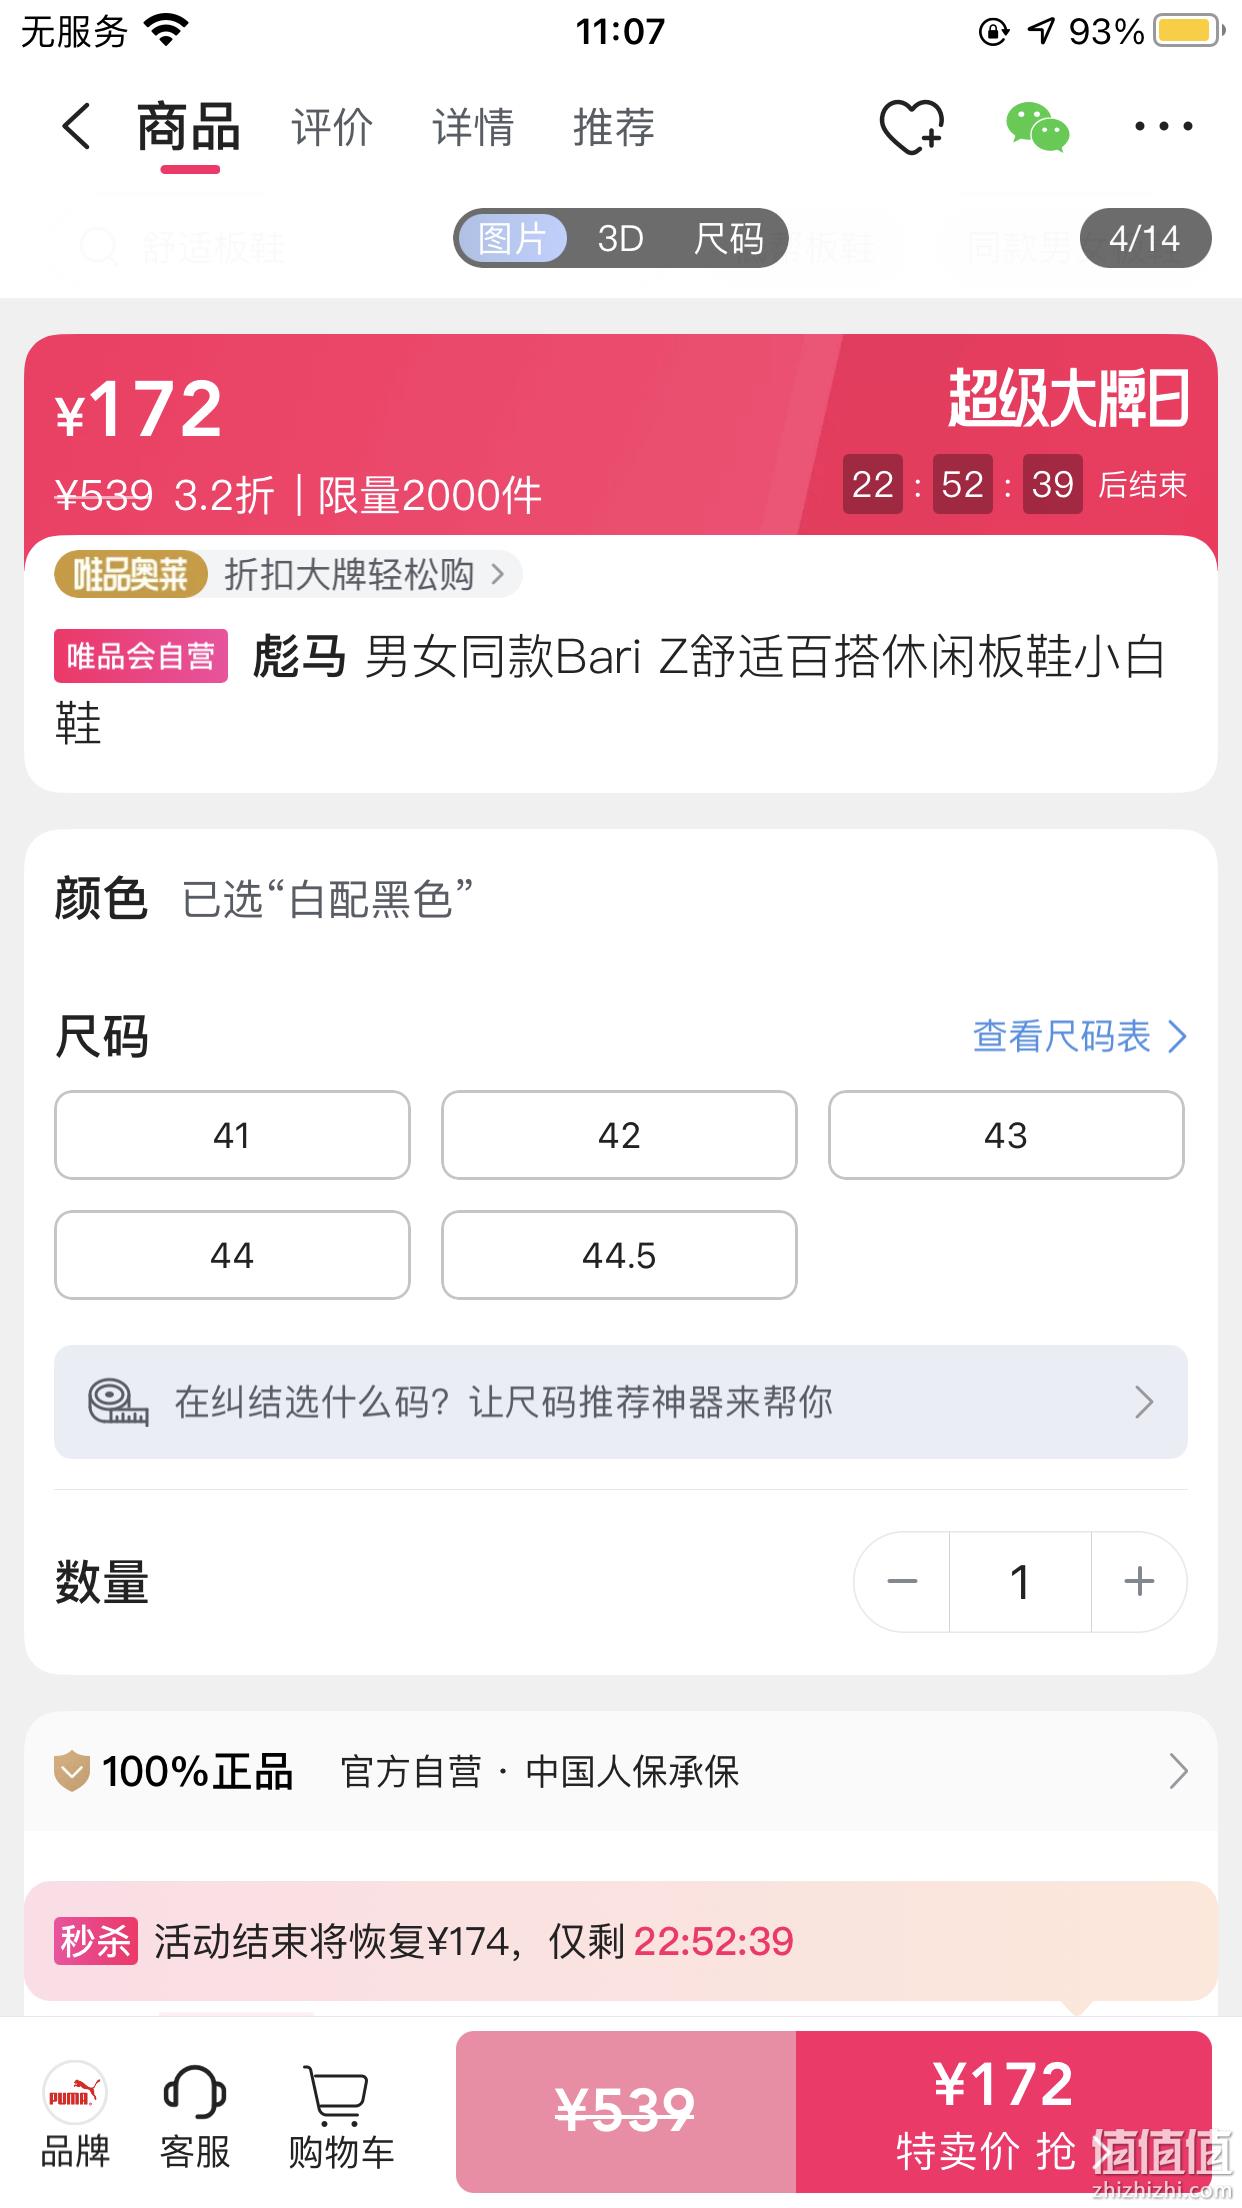The height and width of the screenshot is (2208, 1242).
Task: Open the three-dot more options menu
Action: pos(1163,127)
